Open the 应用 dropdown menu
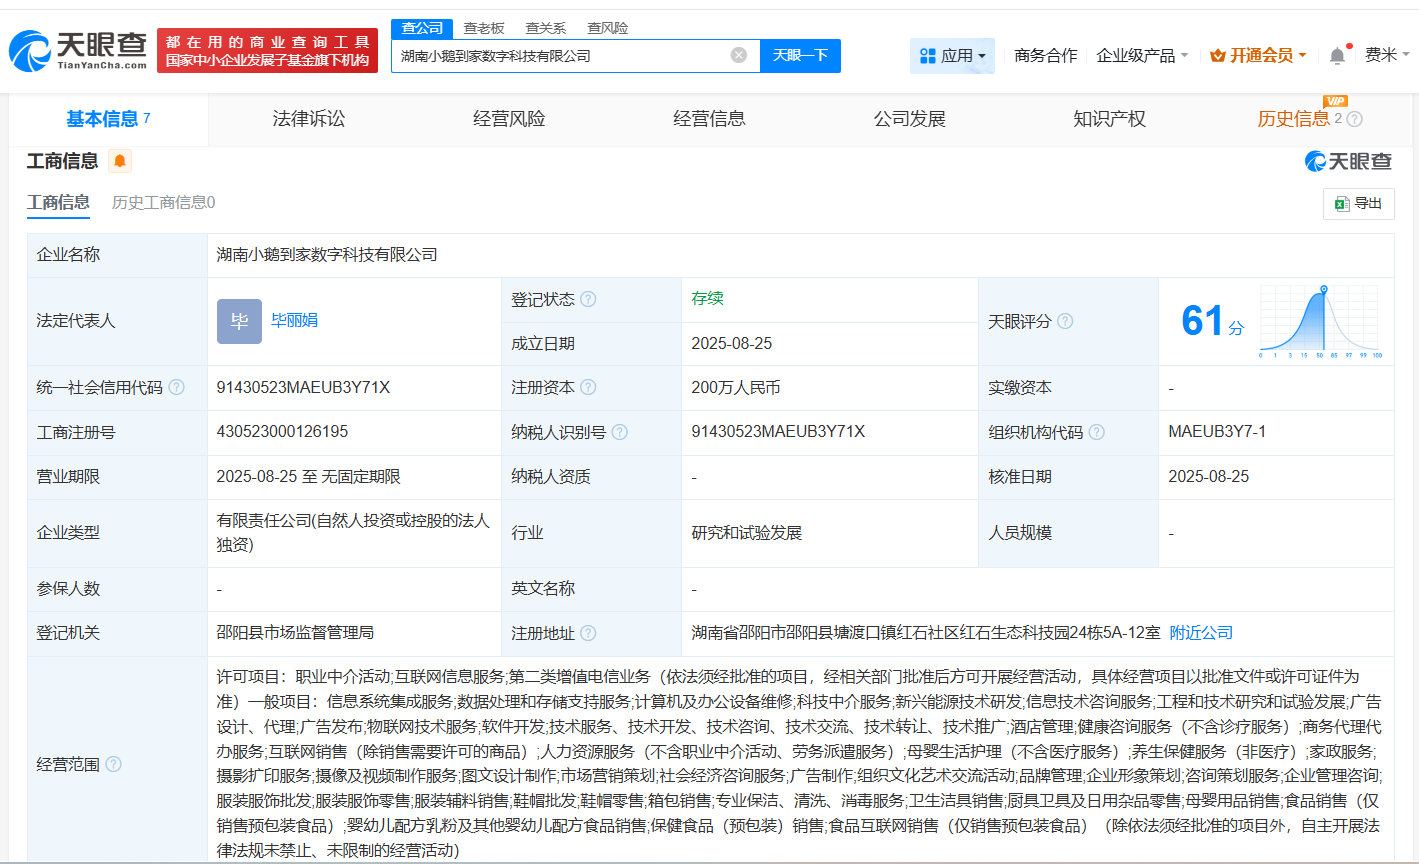The height and width of the screenshot is (864, 1419). pyautogui.click(x=952, y=55)
